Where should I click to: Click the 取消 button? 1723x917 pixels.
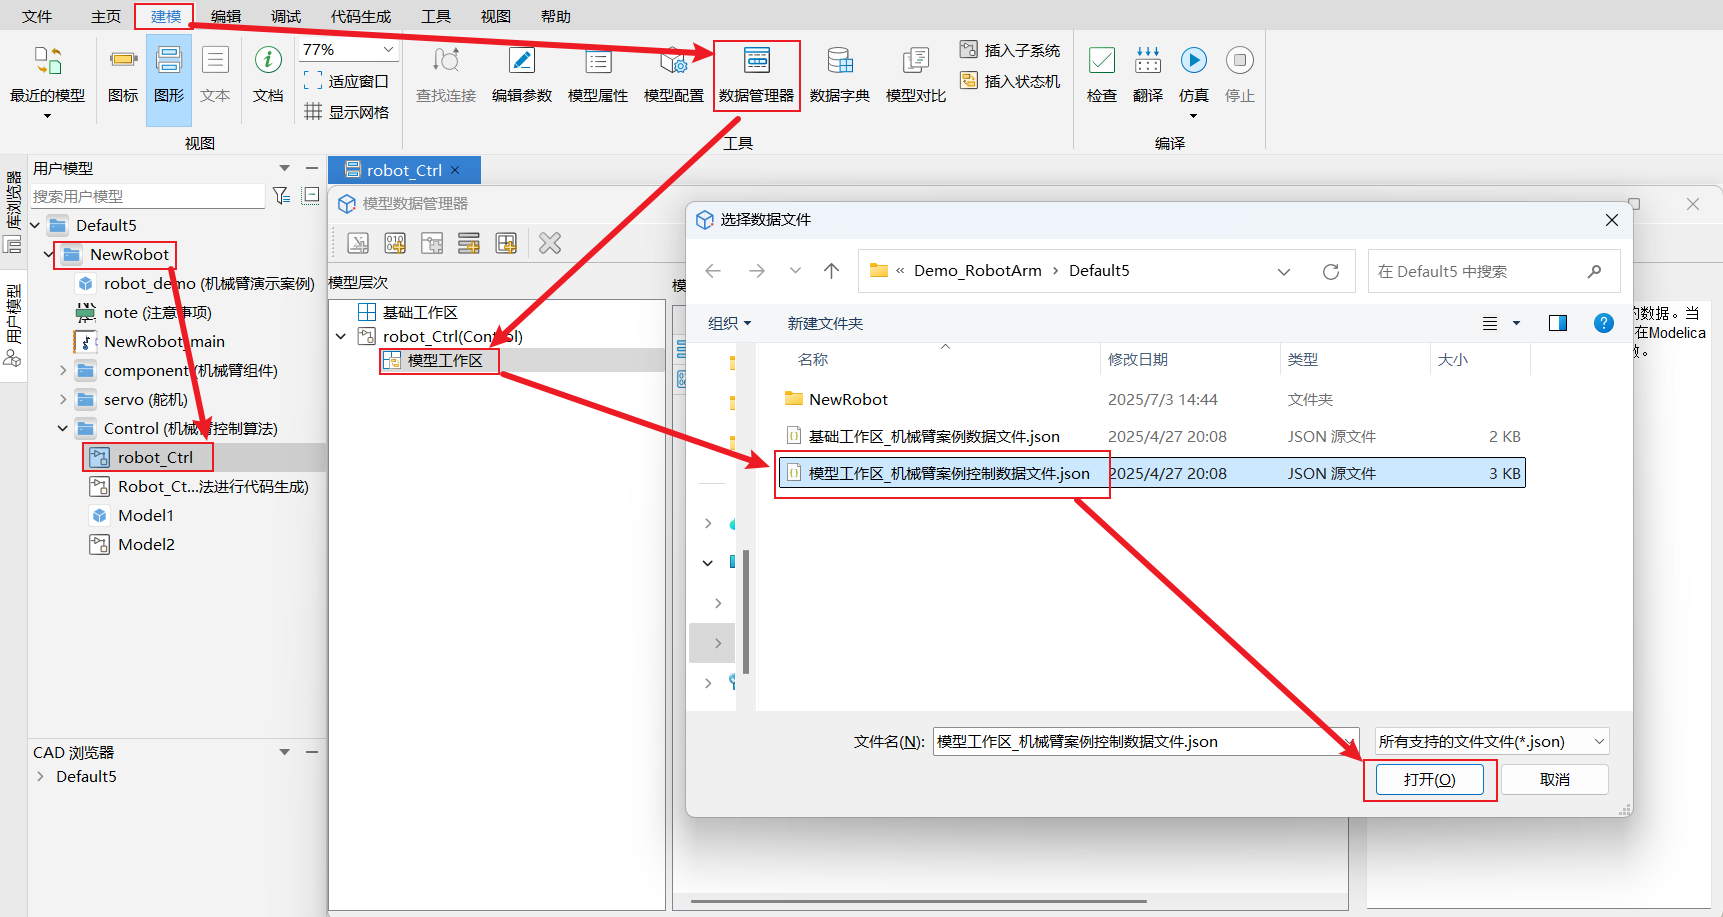click(1554, 779)
